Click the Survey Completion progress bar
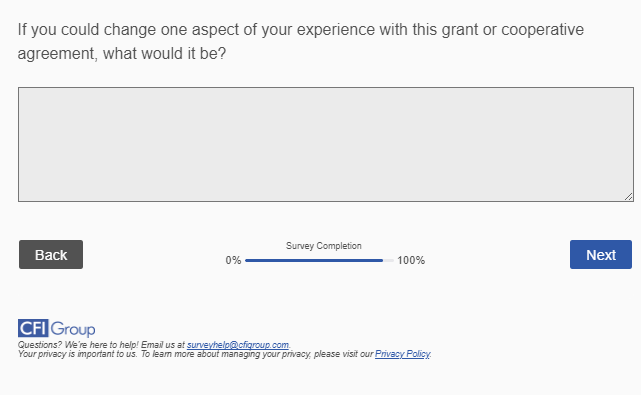The height and width of the screenshot is (395, 641). (x=319, y=260)
